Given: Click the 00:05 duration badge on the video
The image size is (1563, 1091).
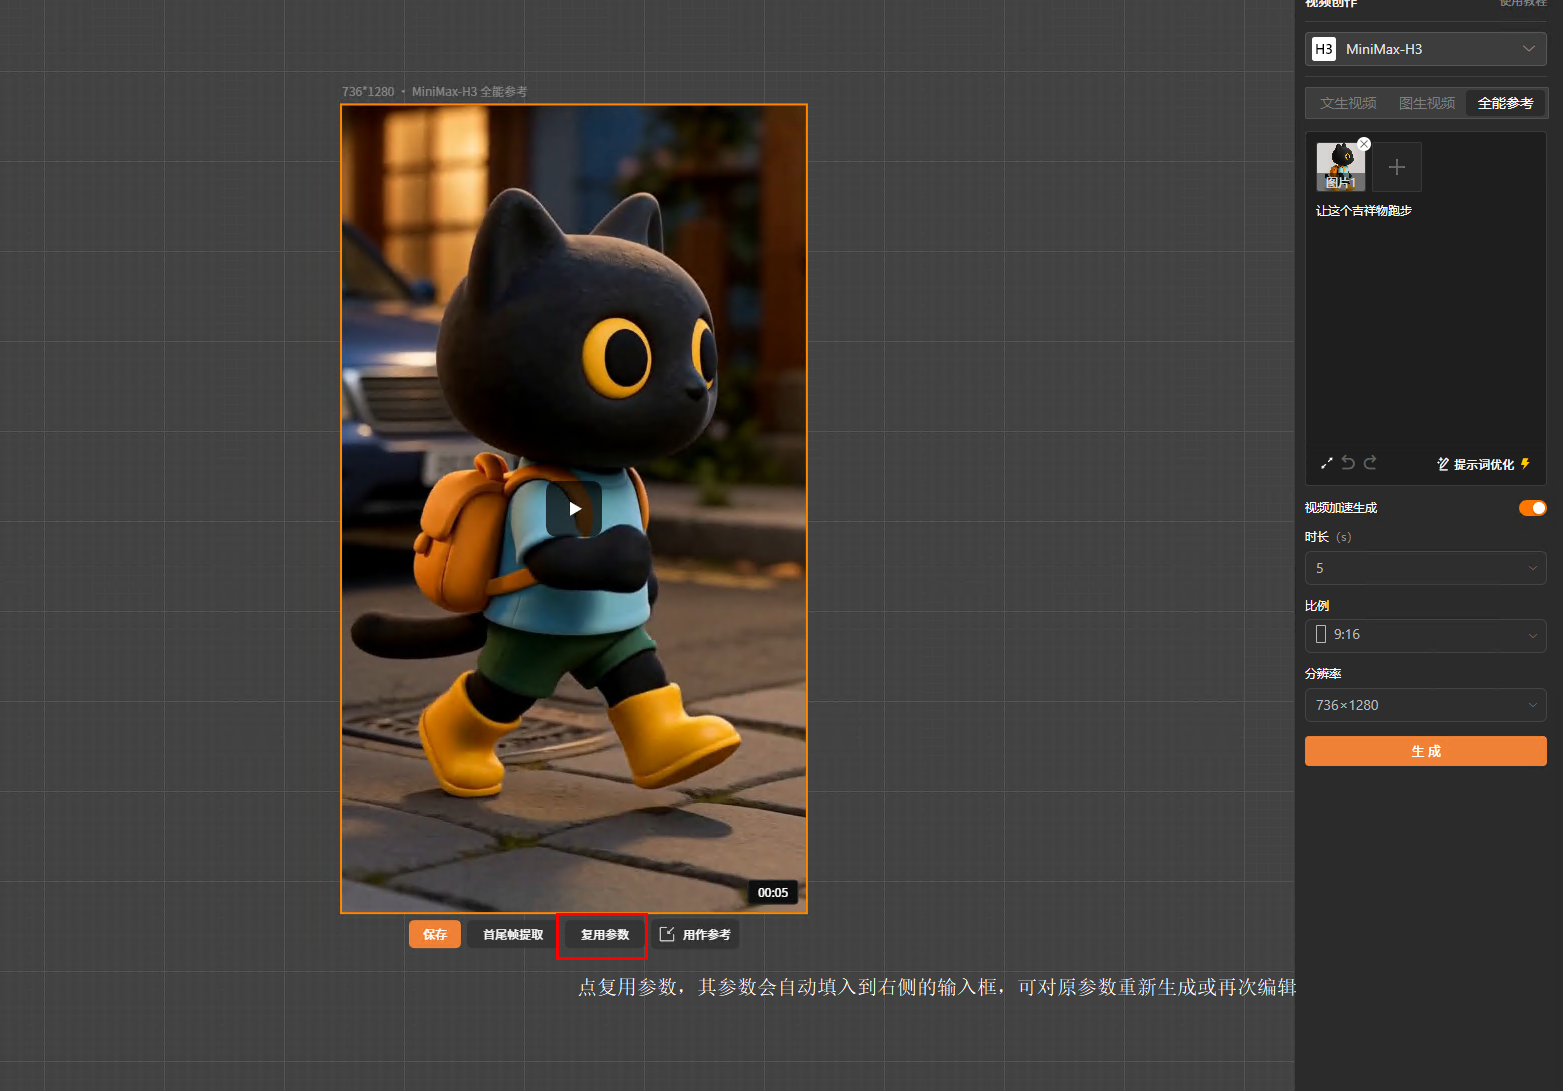Looking at the screenshot, I should tap(773, 892).
